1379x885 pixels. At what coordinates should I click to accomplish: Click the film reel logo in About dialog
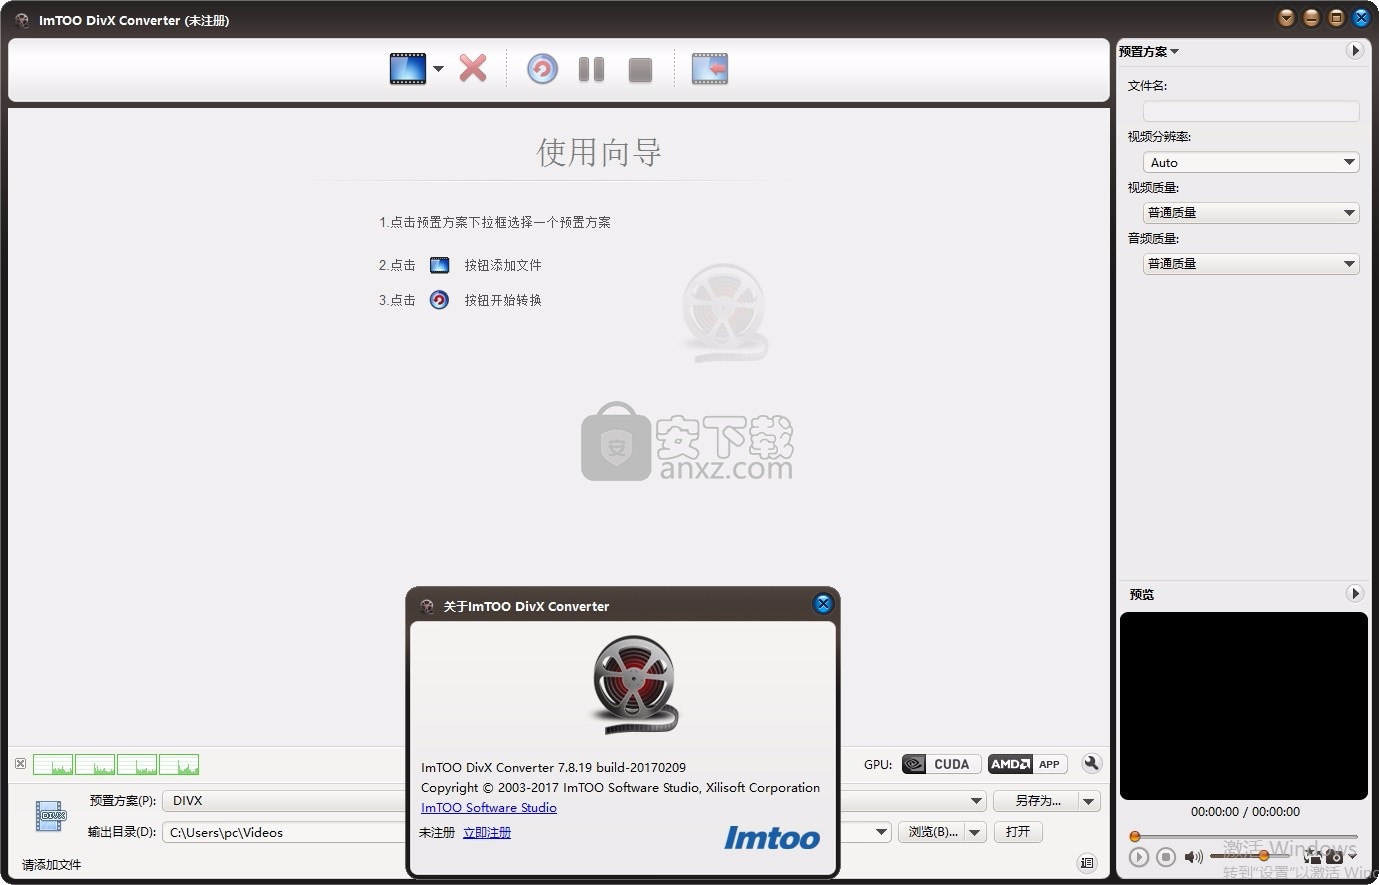click(x=634, y=685)
